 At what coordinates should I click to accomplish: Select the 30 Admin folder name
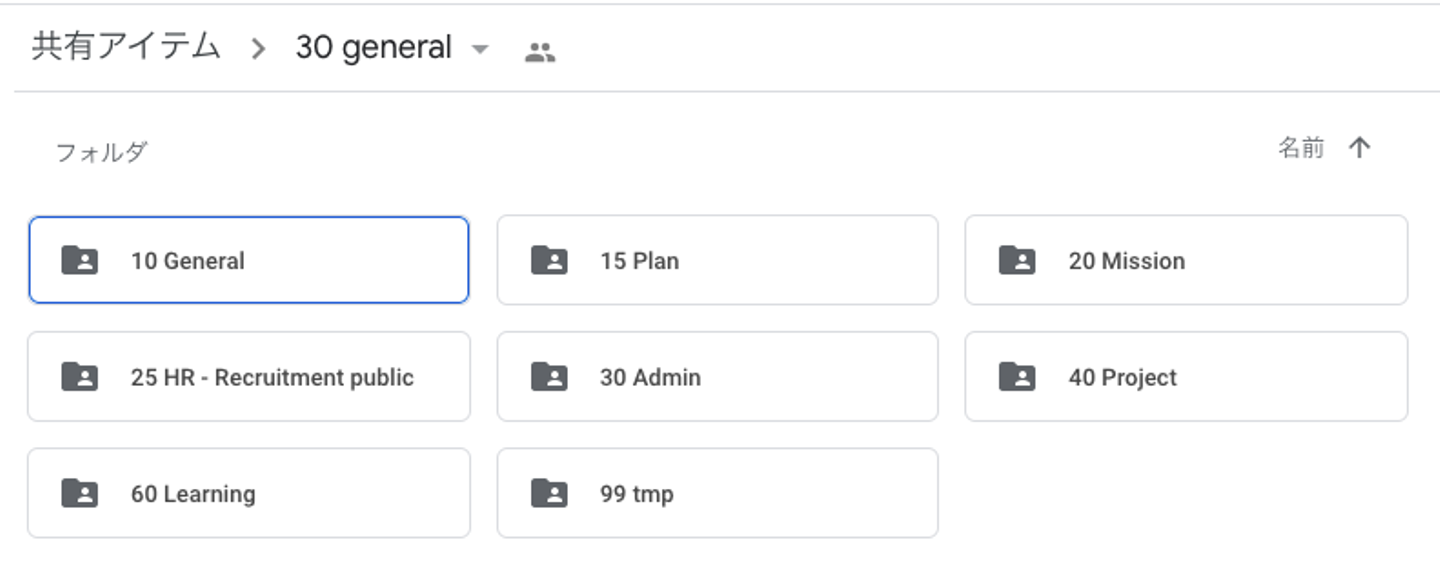click(x=650, y=377)
